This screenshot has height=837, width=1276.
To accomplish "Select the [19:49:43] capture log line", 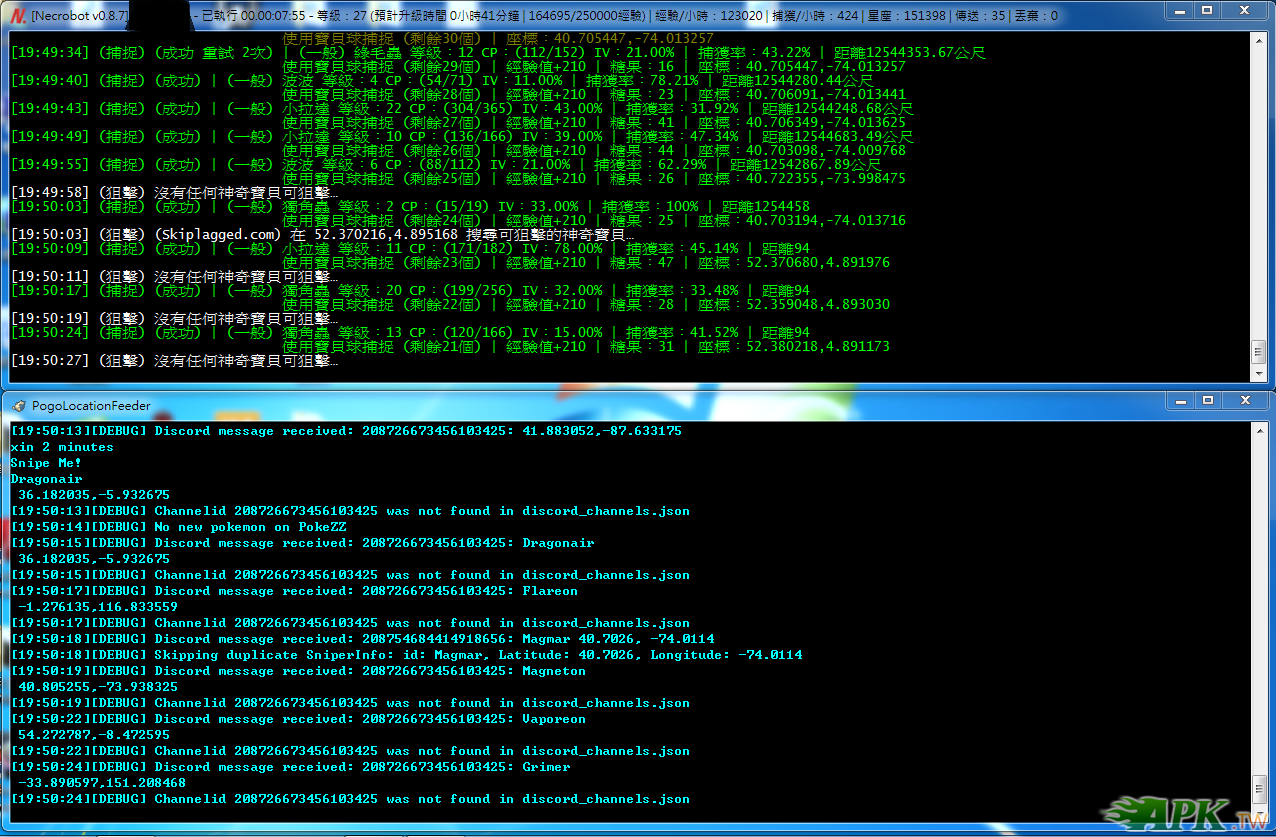I will pos(462,108).
